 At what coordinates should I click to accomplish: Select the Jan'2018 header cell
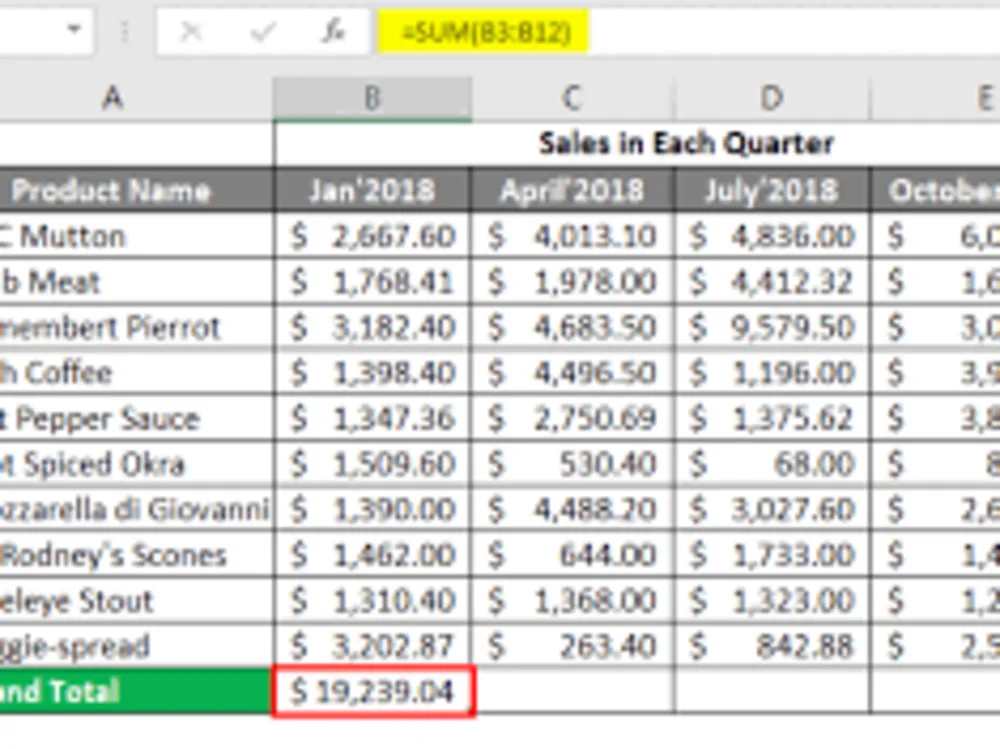coord(371,190)
